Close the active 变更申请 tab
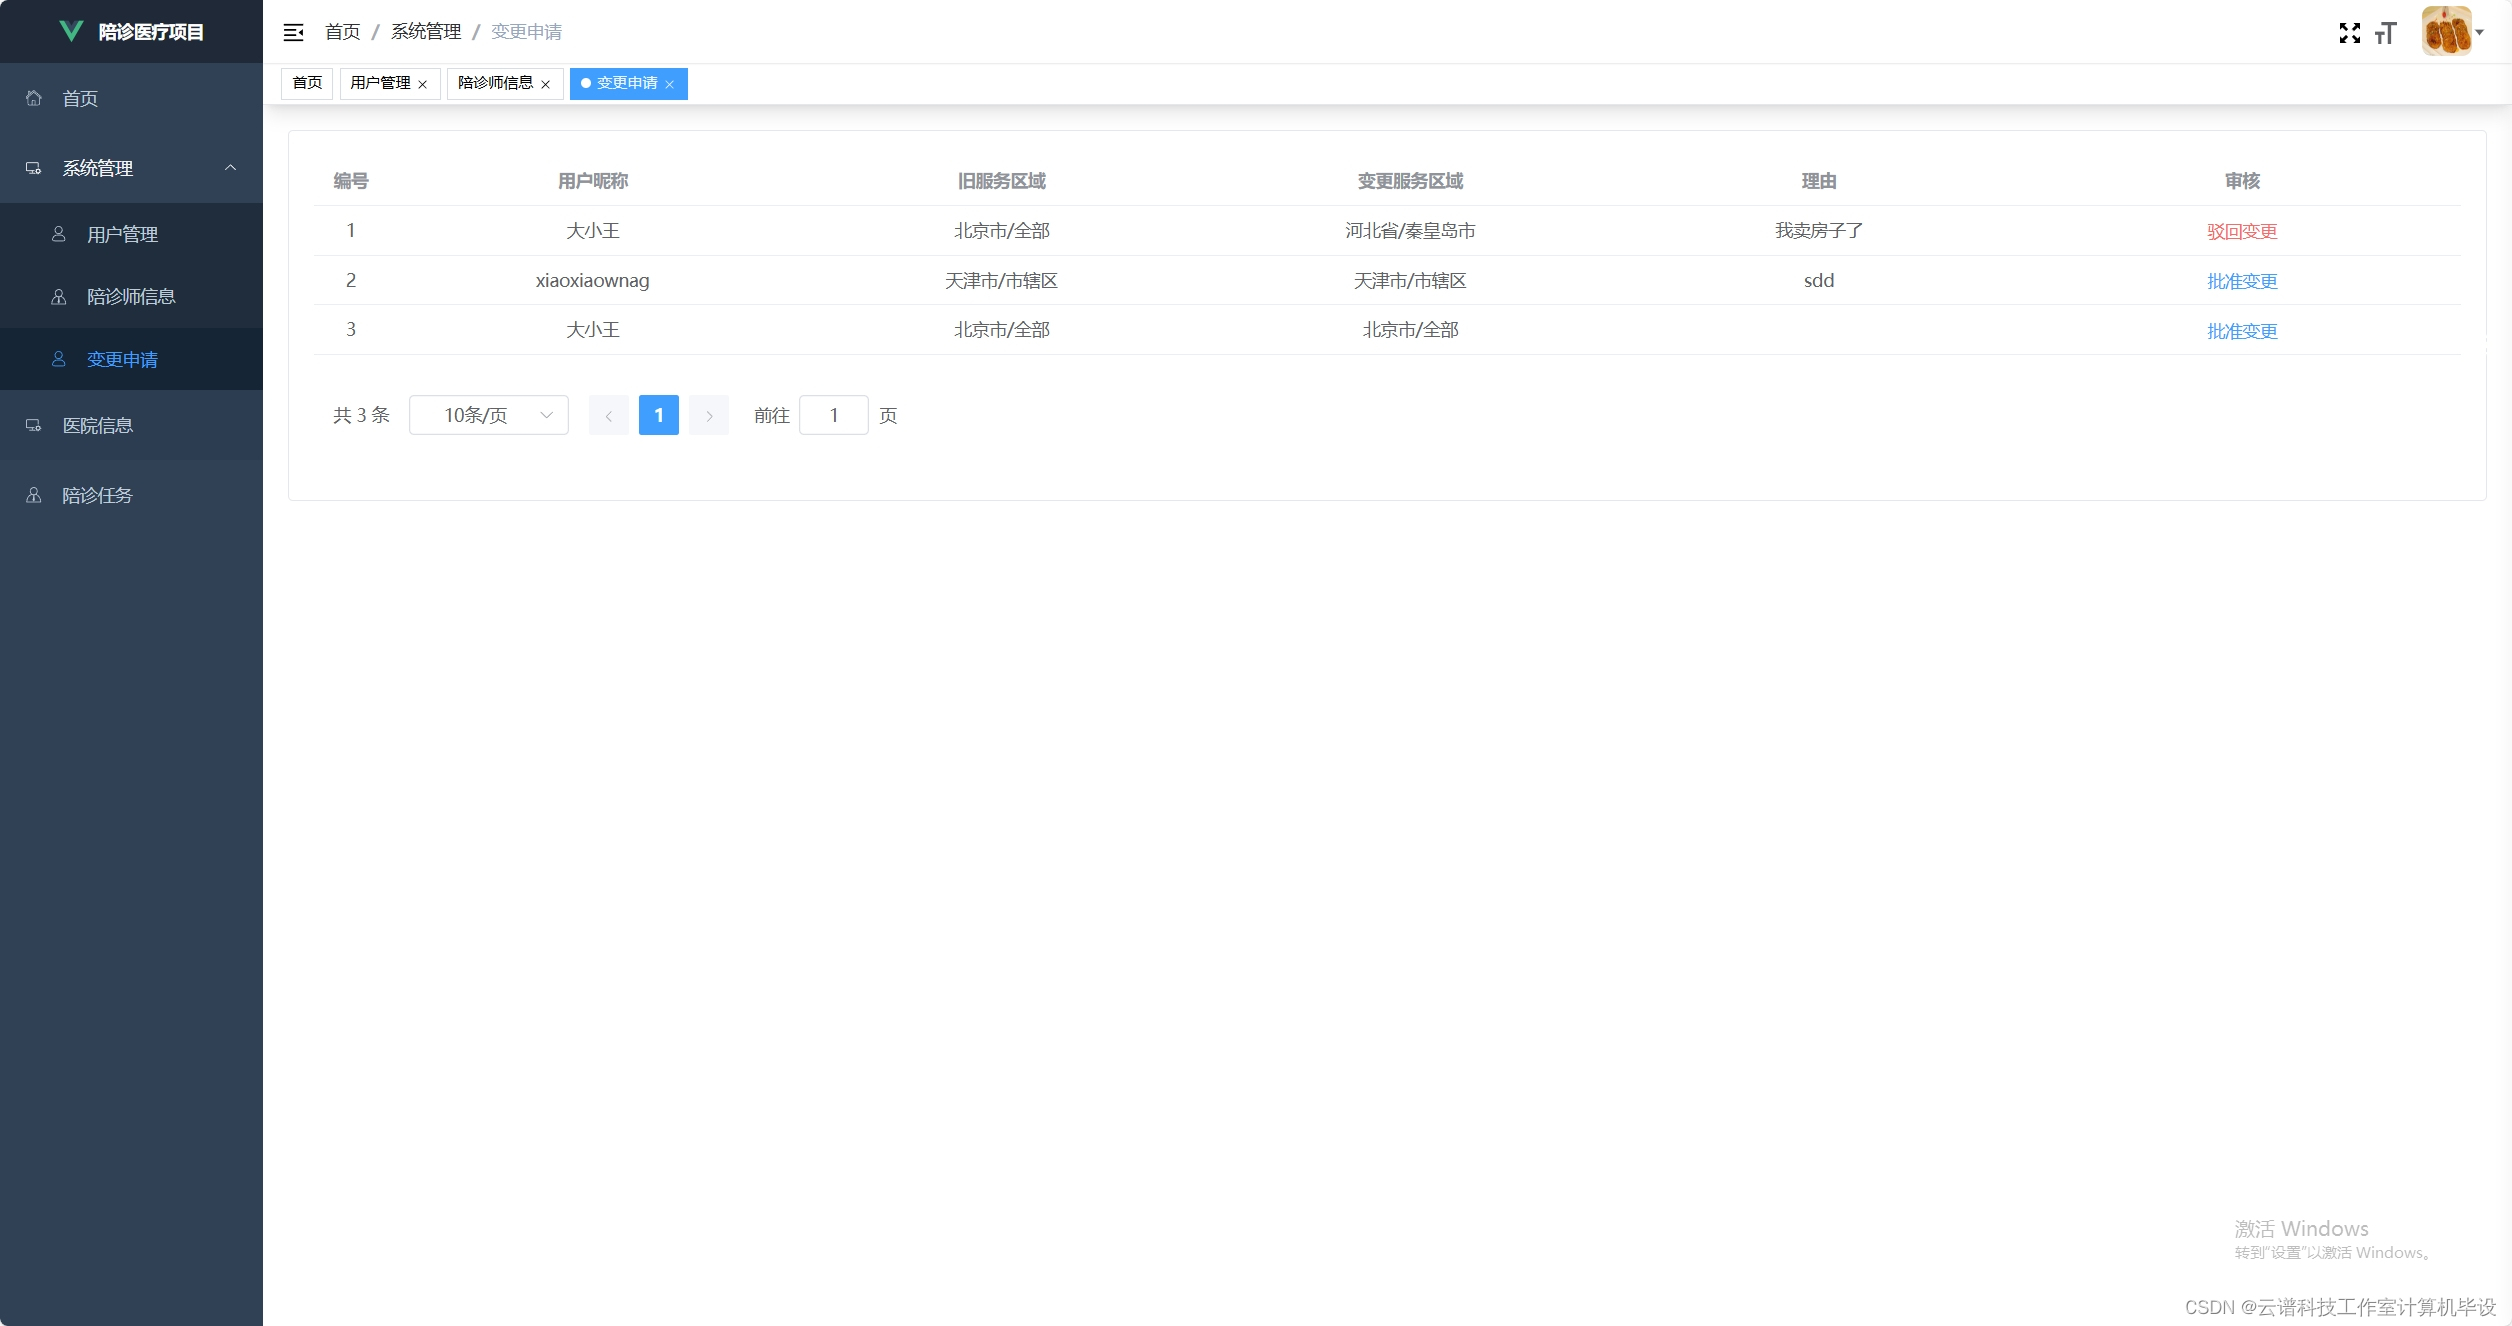This screenshot has width=2512, height=1326. pos(670,84)
